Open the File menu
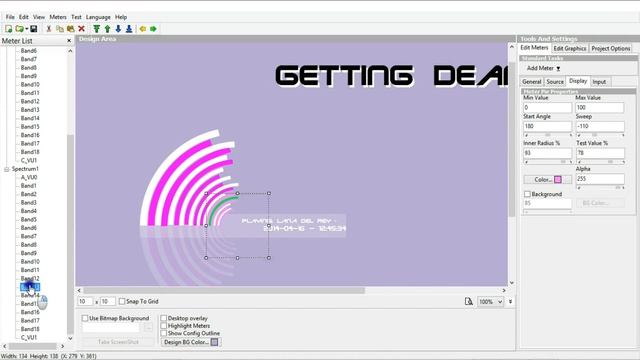The width and height of the screenshot is (640, 360). click(10, 17)
